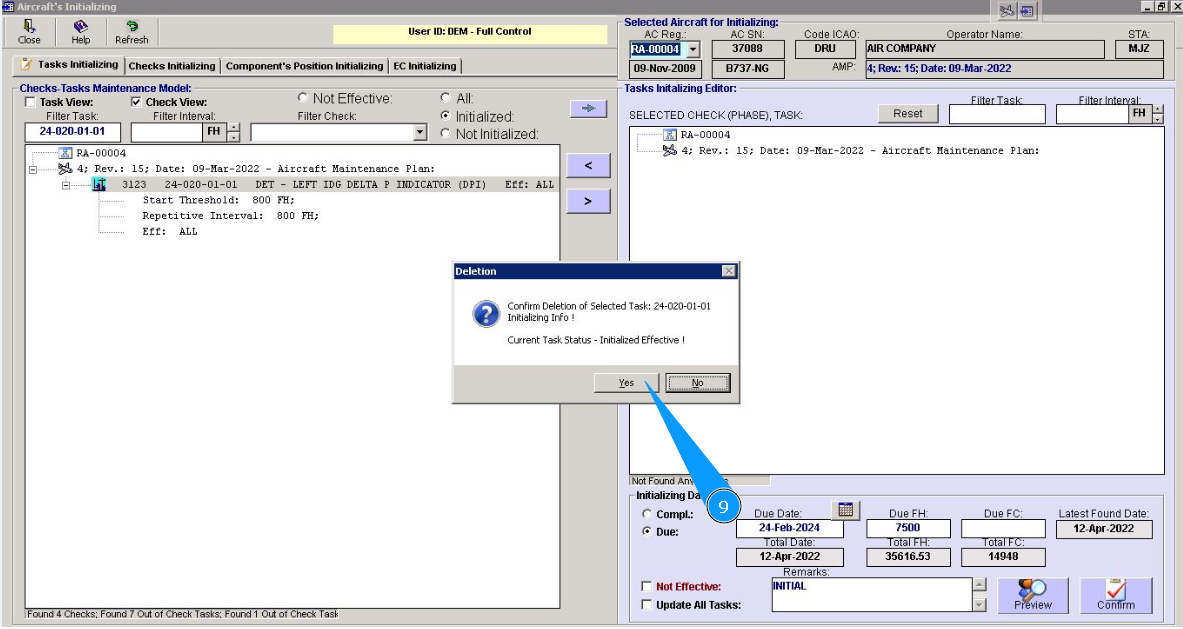This screenshot has height=629, width=1183.
Task: Open the calendar picker beside Due Date
Action: click(846, 511)
